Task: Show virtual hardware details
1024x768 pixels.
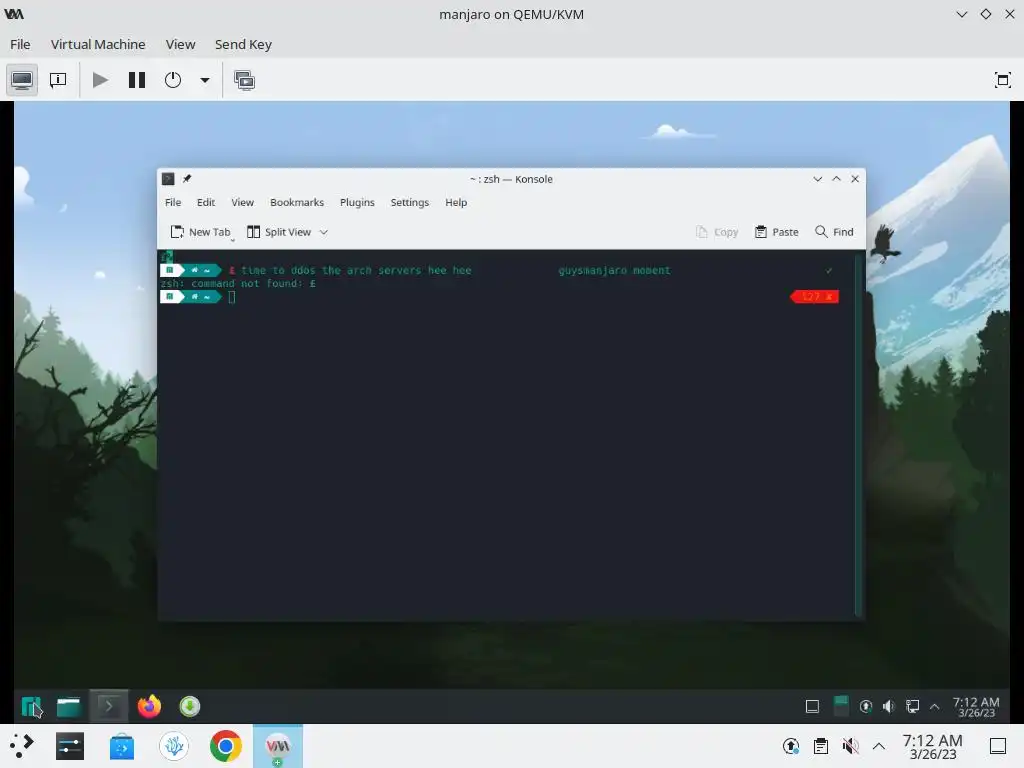Action: point(58,80)
